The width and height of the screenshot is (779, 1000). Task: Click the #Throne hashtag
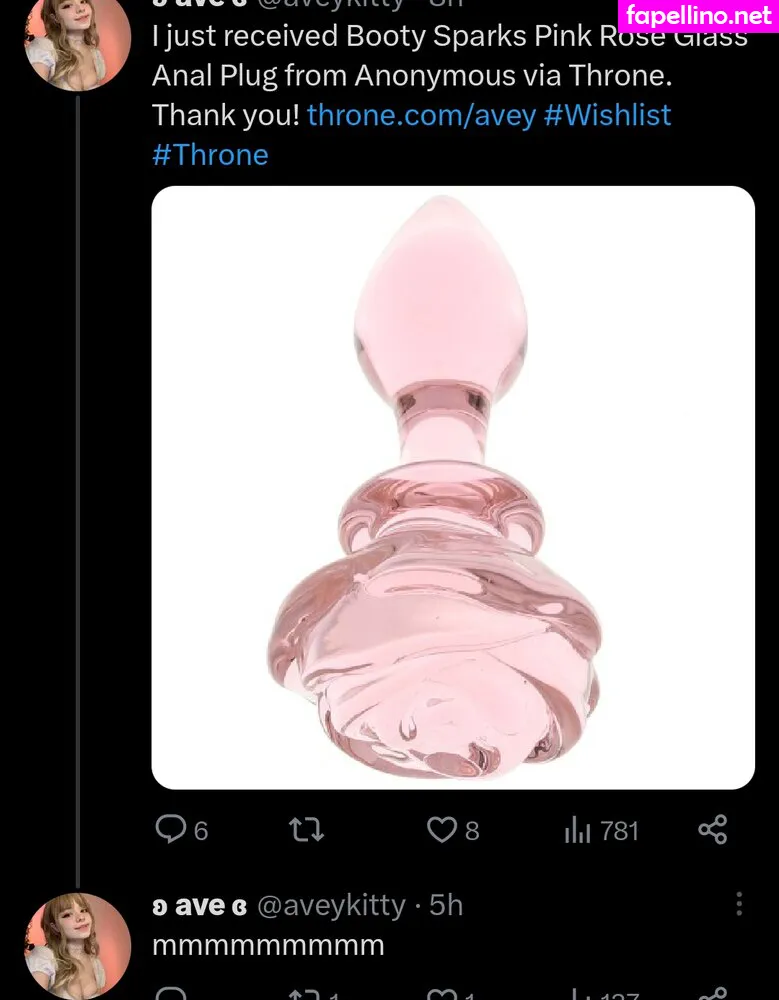tap(210, 155)
